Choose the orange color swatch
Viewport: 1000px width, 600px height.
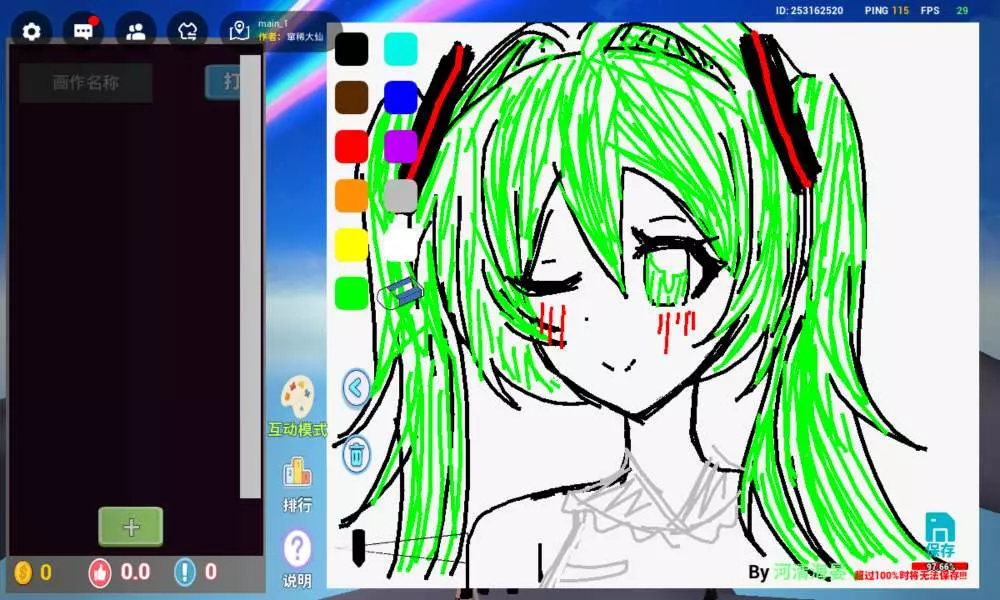(351, 196)
